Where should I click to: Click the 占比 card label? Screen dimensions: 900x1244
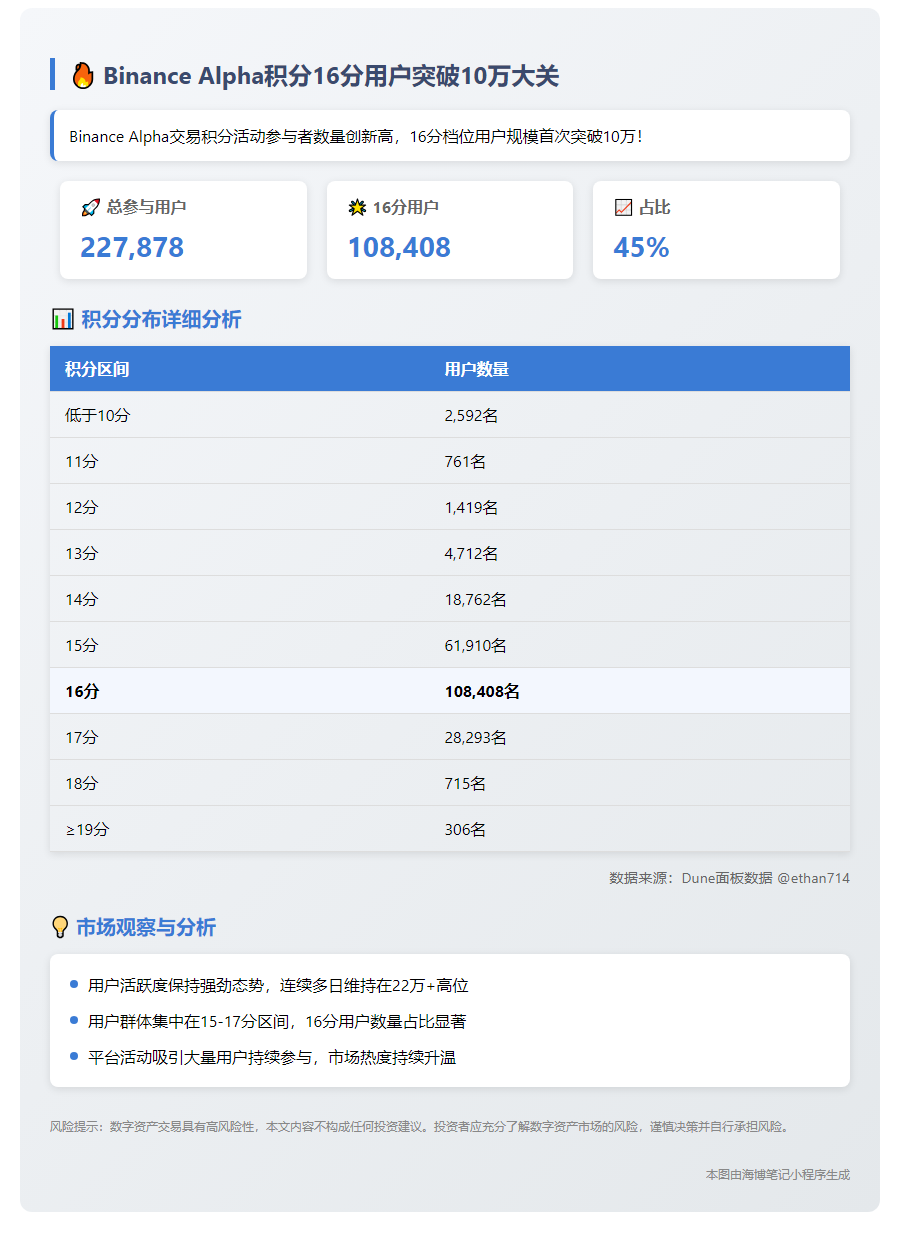coord(655,208)
